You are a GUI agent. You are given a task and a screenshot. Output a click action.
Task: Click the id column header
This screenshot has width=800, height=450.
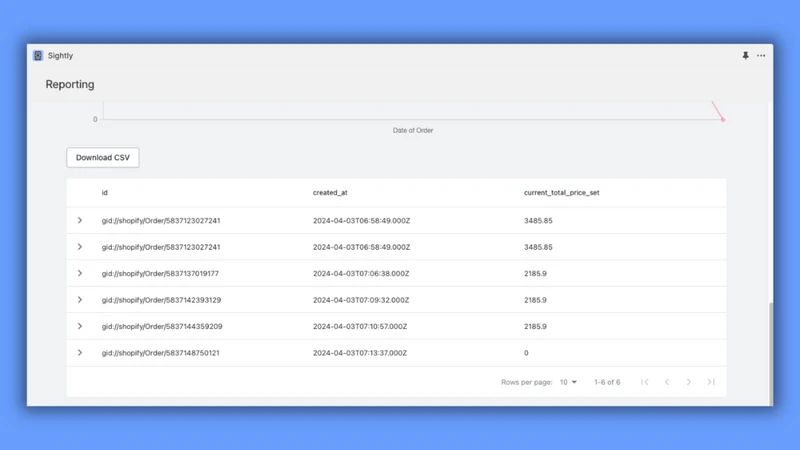point(105,193)
